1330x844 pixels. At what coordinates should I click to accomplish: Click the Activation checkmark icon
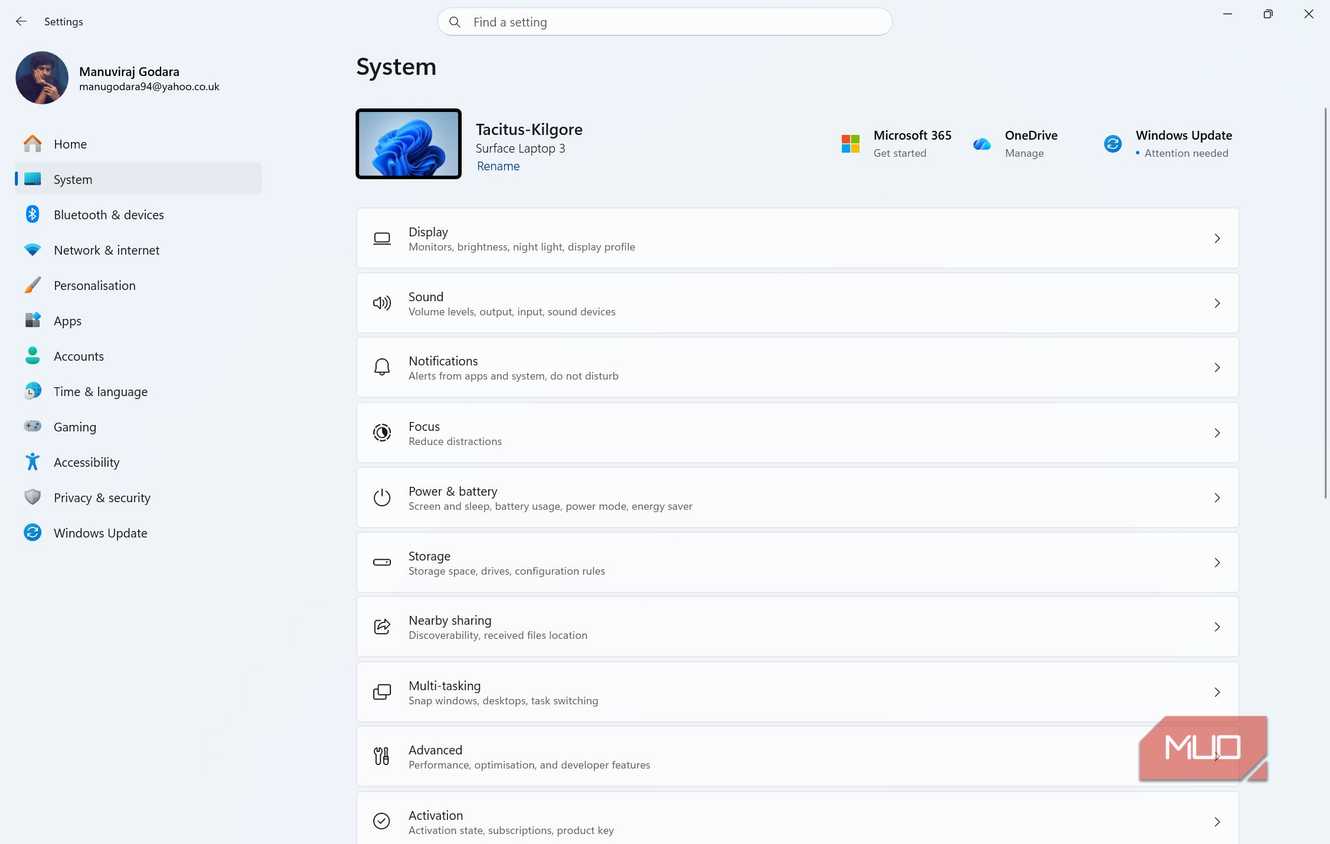point(382,821)
